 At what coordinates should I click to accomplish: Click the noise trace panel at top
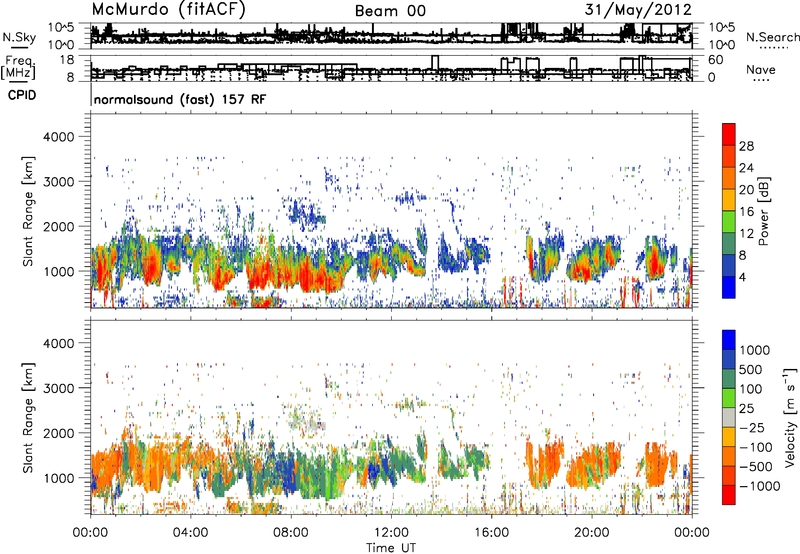tap(391, 35)
